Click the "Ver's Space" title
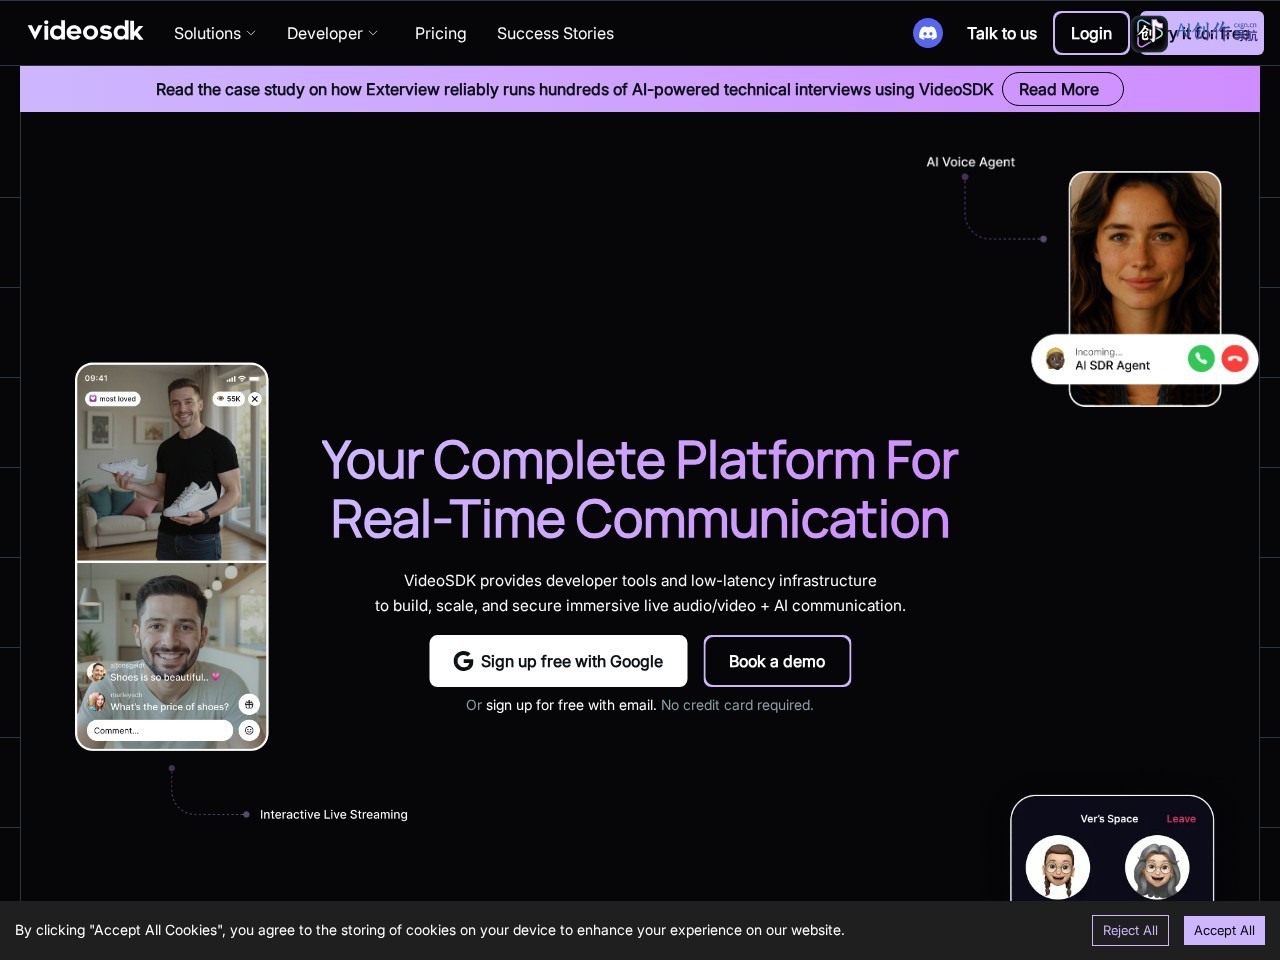 tap(1109, 819)
